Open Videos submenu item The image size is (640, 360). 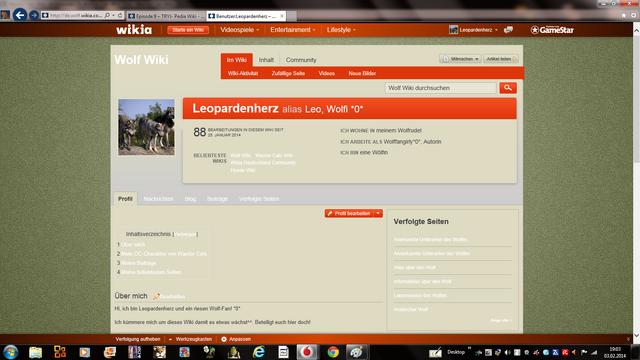coord(327,73)
